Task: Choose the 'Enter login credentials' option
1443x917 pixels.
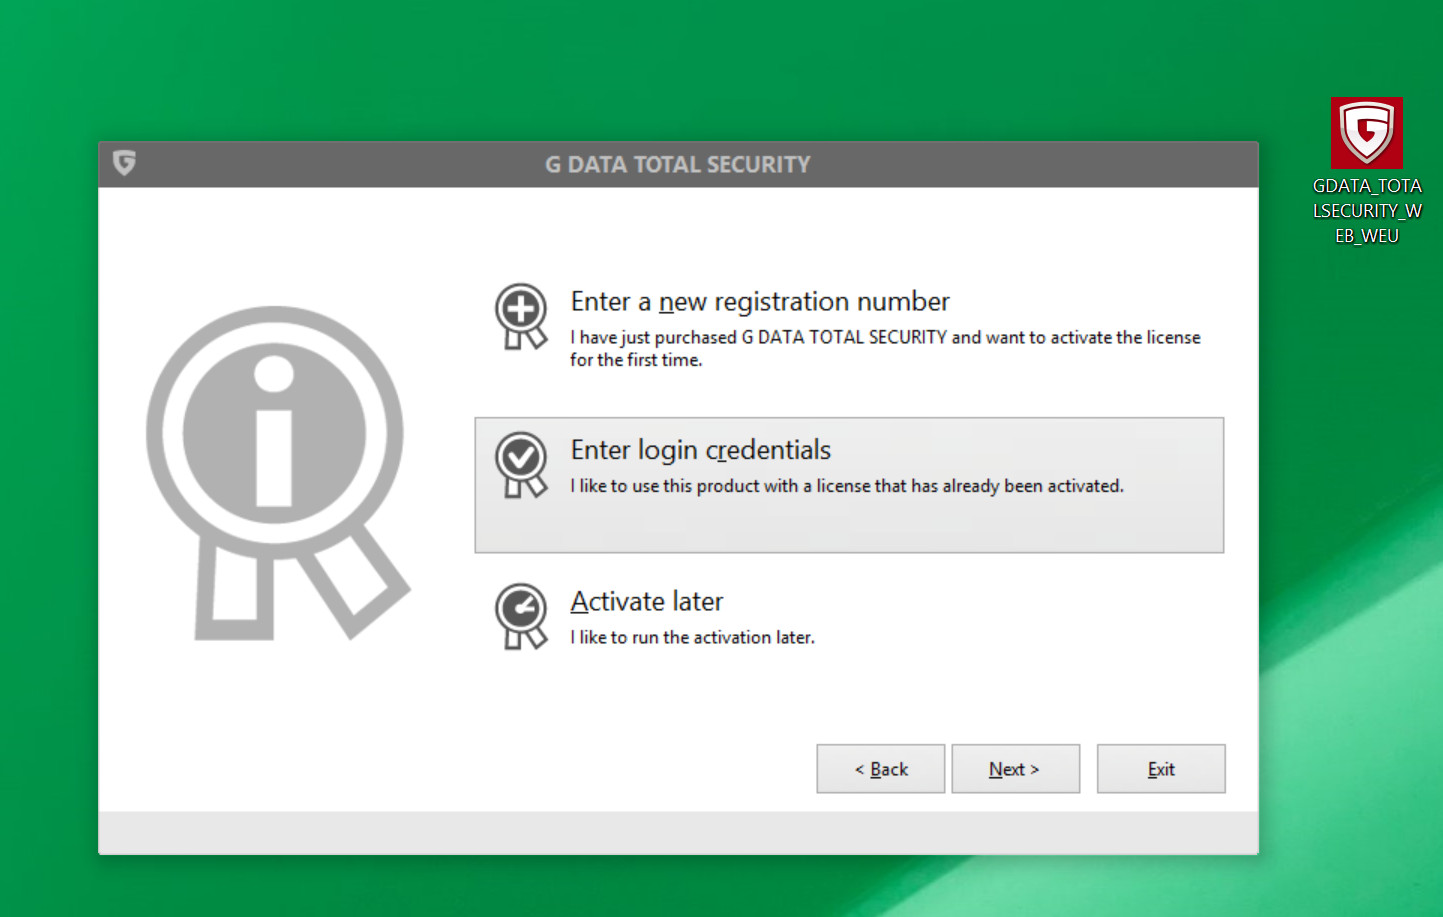Action: click(850, 485)
